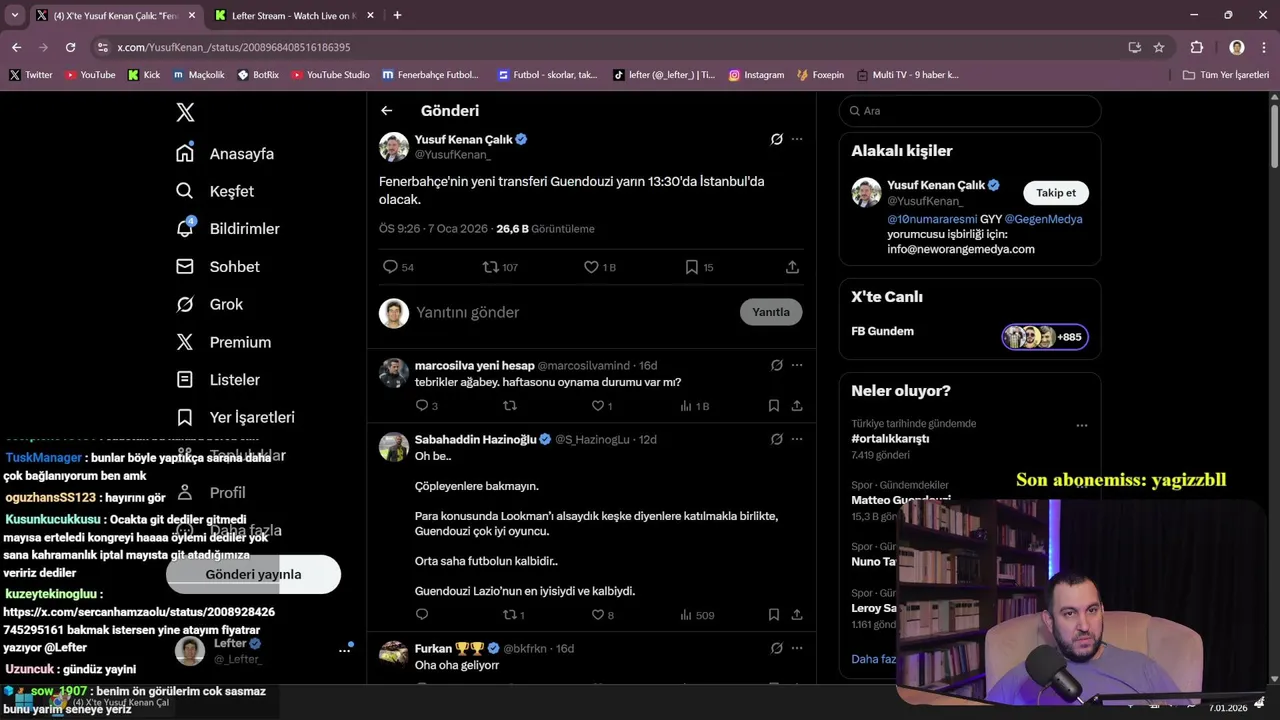The width and height of the screenshot is (1280, 720).
Task: Go to Anasayfa home
Action: [x=225, y=153]
